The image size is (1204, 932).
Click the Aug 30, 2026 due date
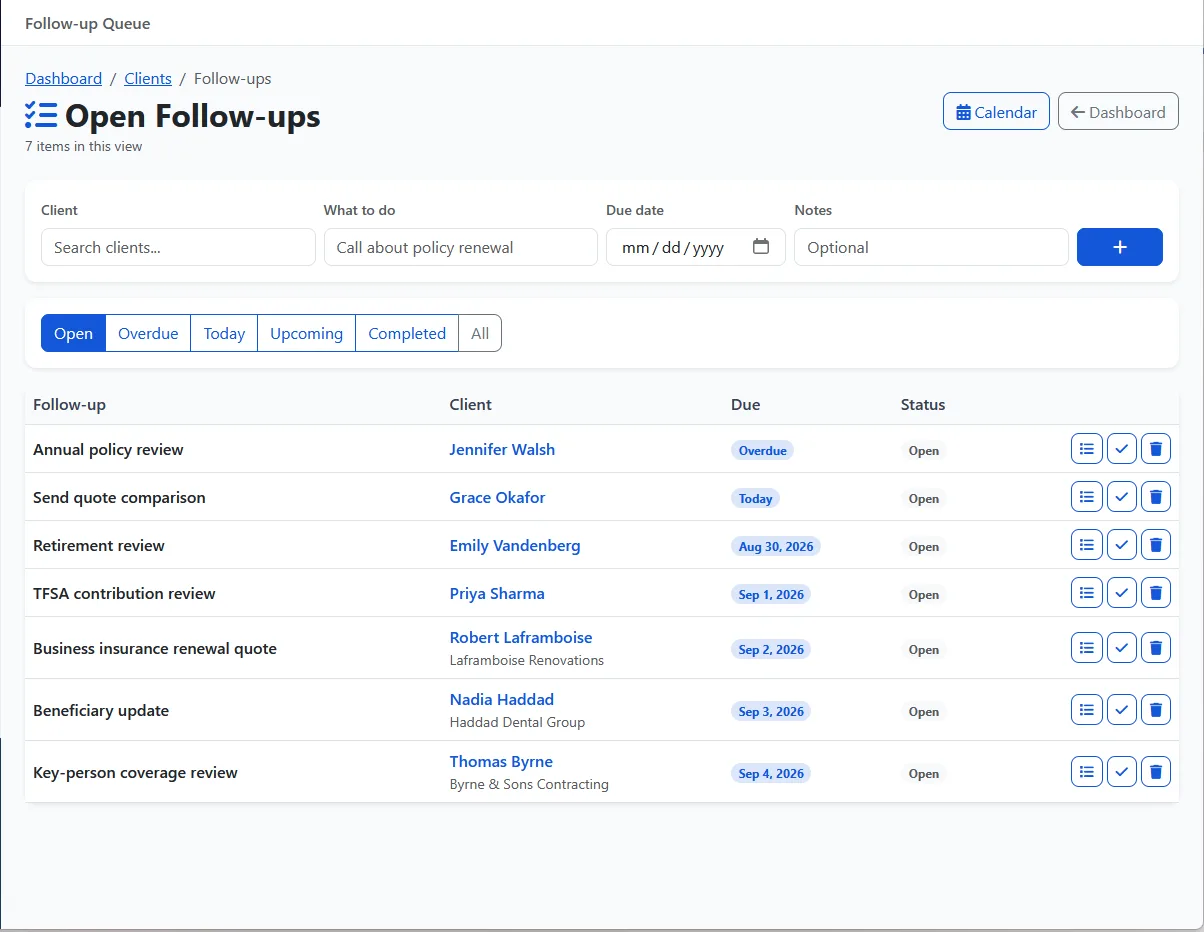[776, 546]
